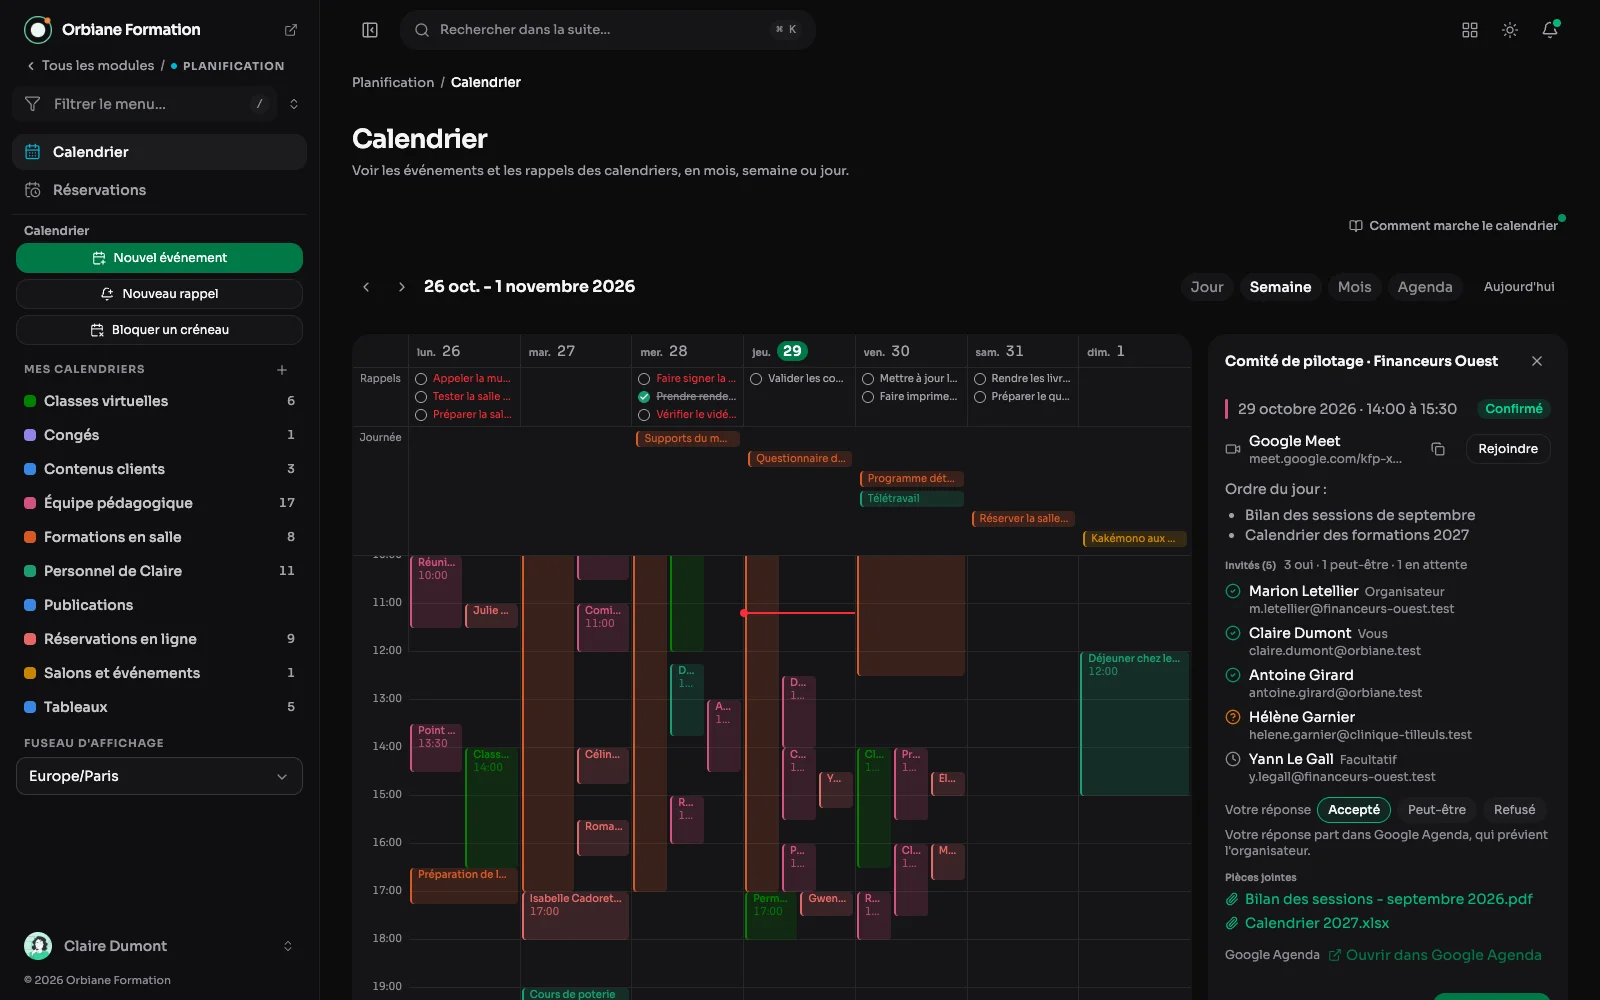Open the notifications bell
Screen dimensions: 1600x1000
tap(1550, 30)
